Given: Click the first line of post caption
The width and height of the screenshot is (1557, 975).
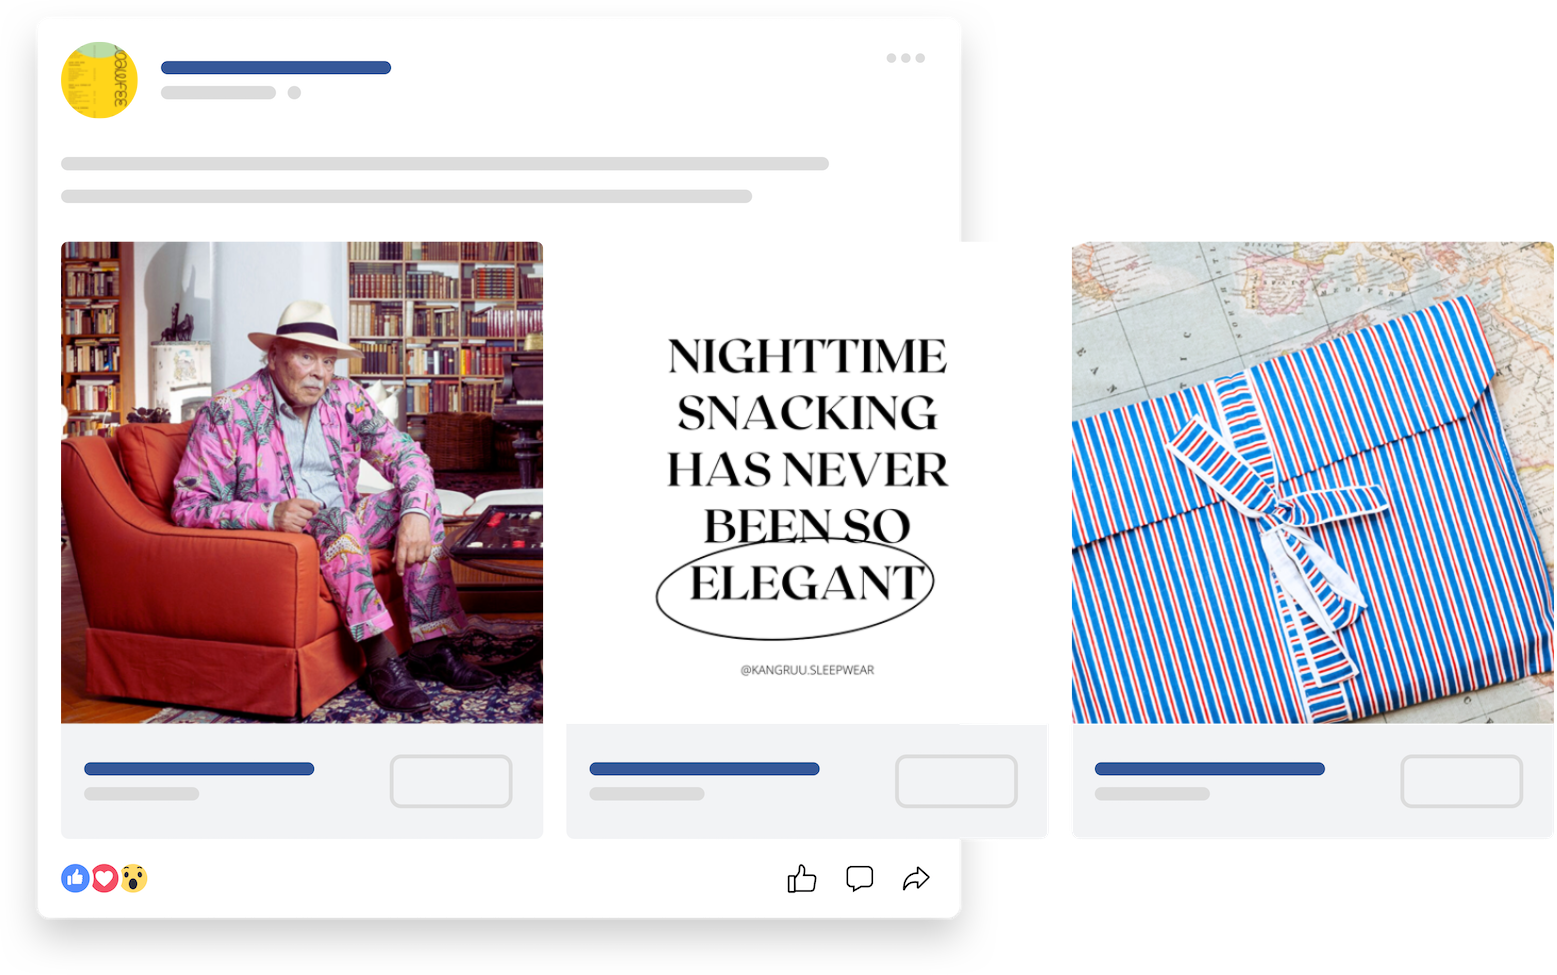Looking at the screenshot, I should [x=444, y=164].
